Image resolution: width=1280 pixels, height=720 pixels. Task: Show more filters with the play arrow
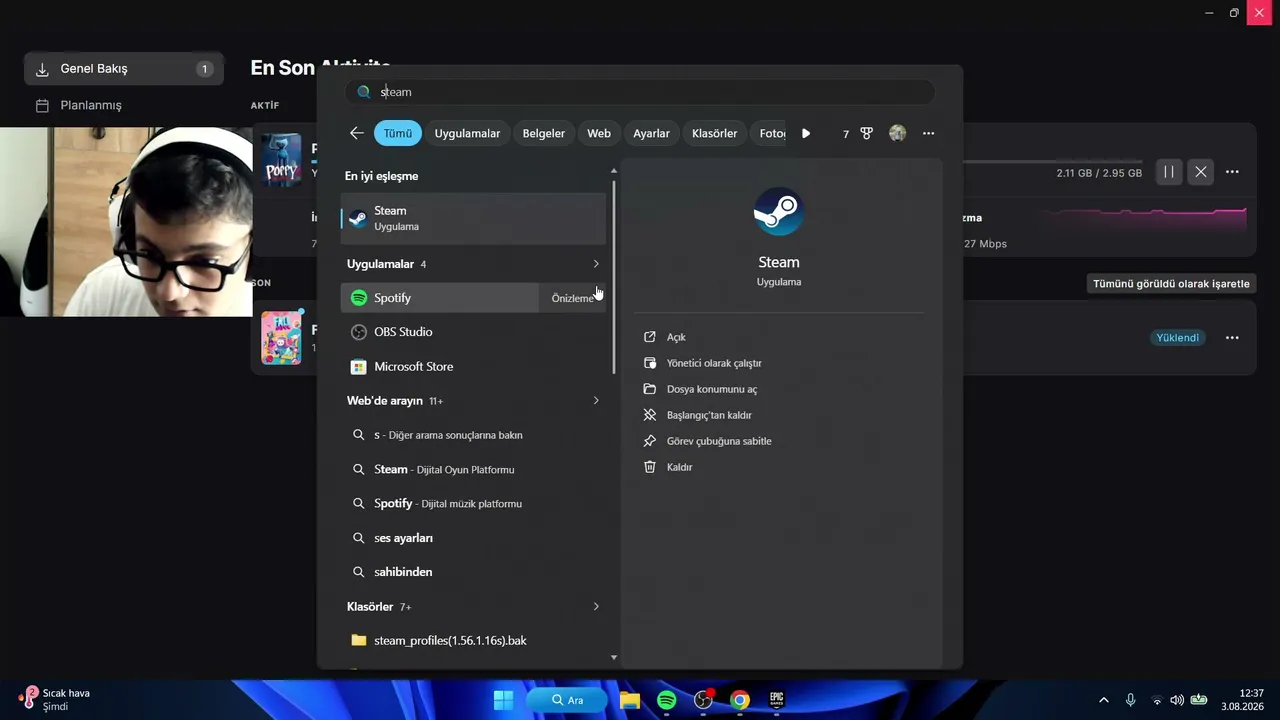[x=806, y=133]
